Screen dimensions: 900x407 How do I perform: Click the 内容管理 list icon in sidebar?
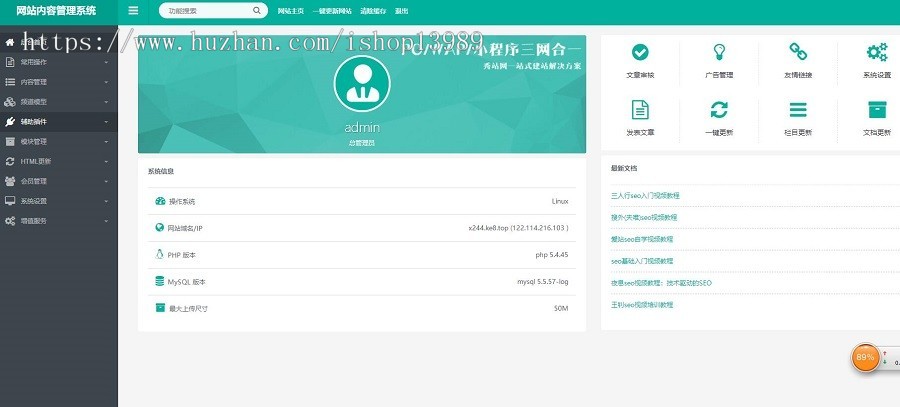[x=10, y=82]
